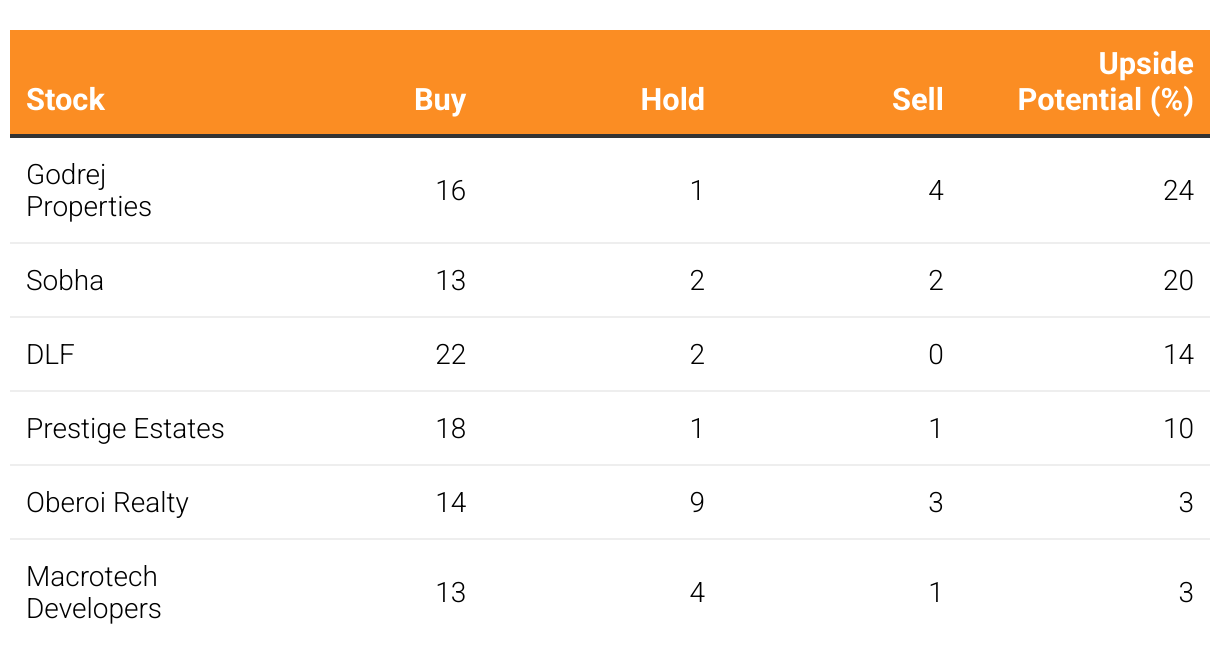Select Godrej Properties' upside value 24

1178,190
